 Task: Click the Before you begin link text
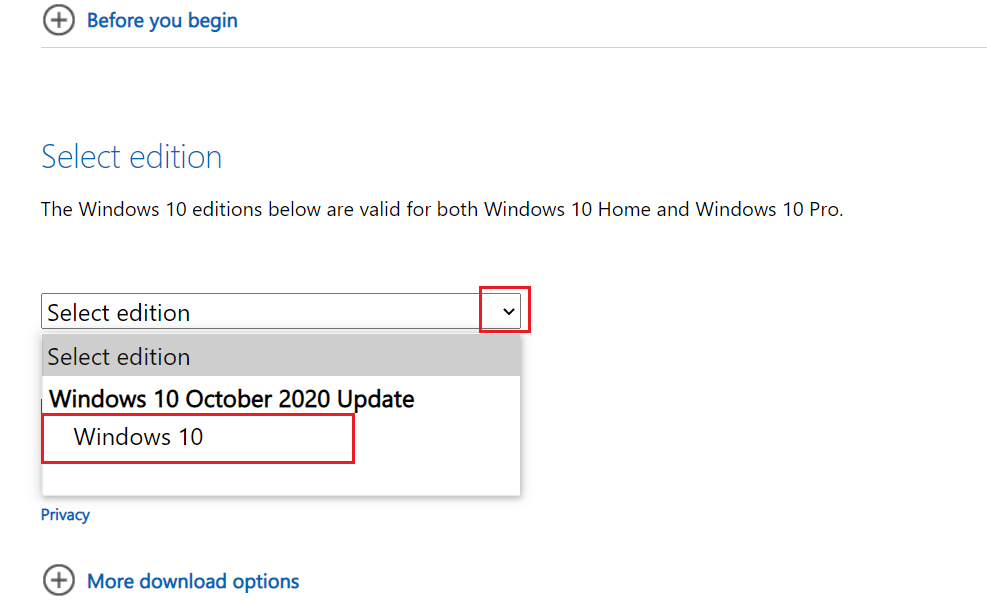(162, 21)
